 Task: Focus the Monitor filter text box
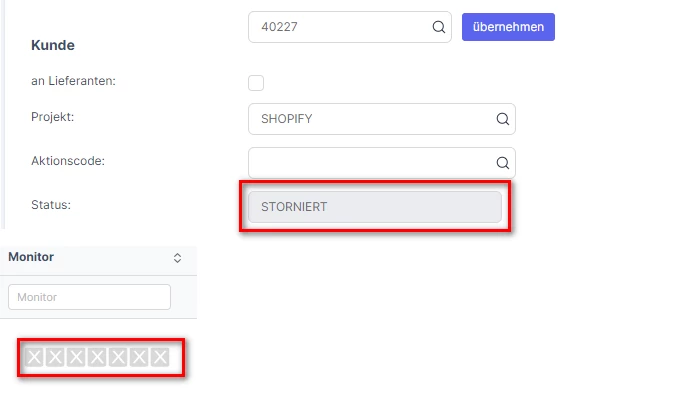click(89, 297)
